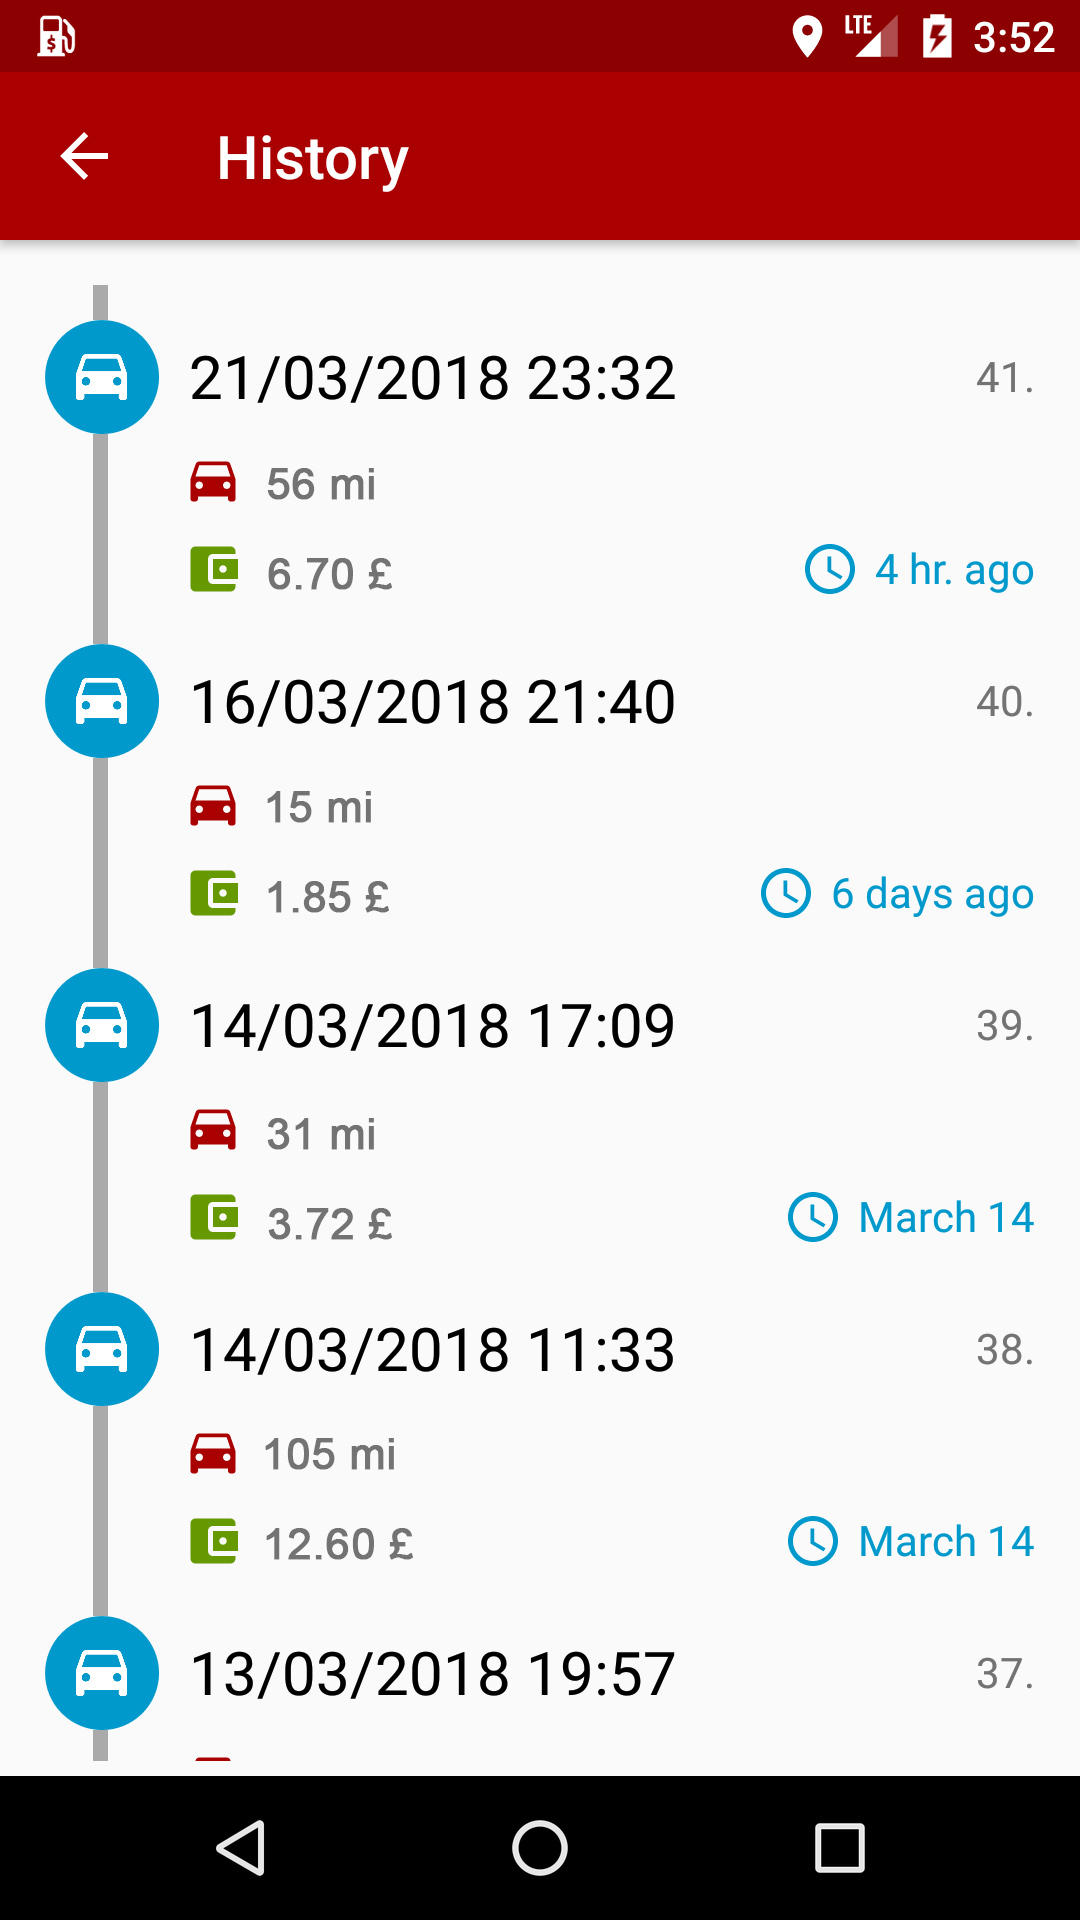Screen dimensions: 1080x1920
Task: Tap the blue car icon for trip 41
Action: [102, 377]
